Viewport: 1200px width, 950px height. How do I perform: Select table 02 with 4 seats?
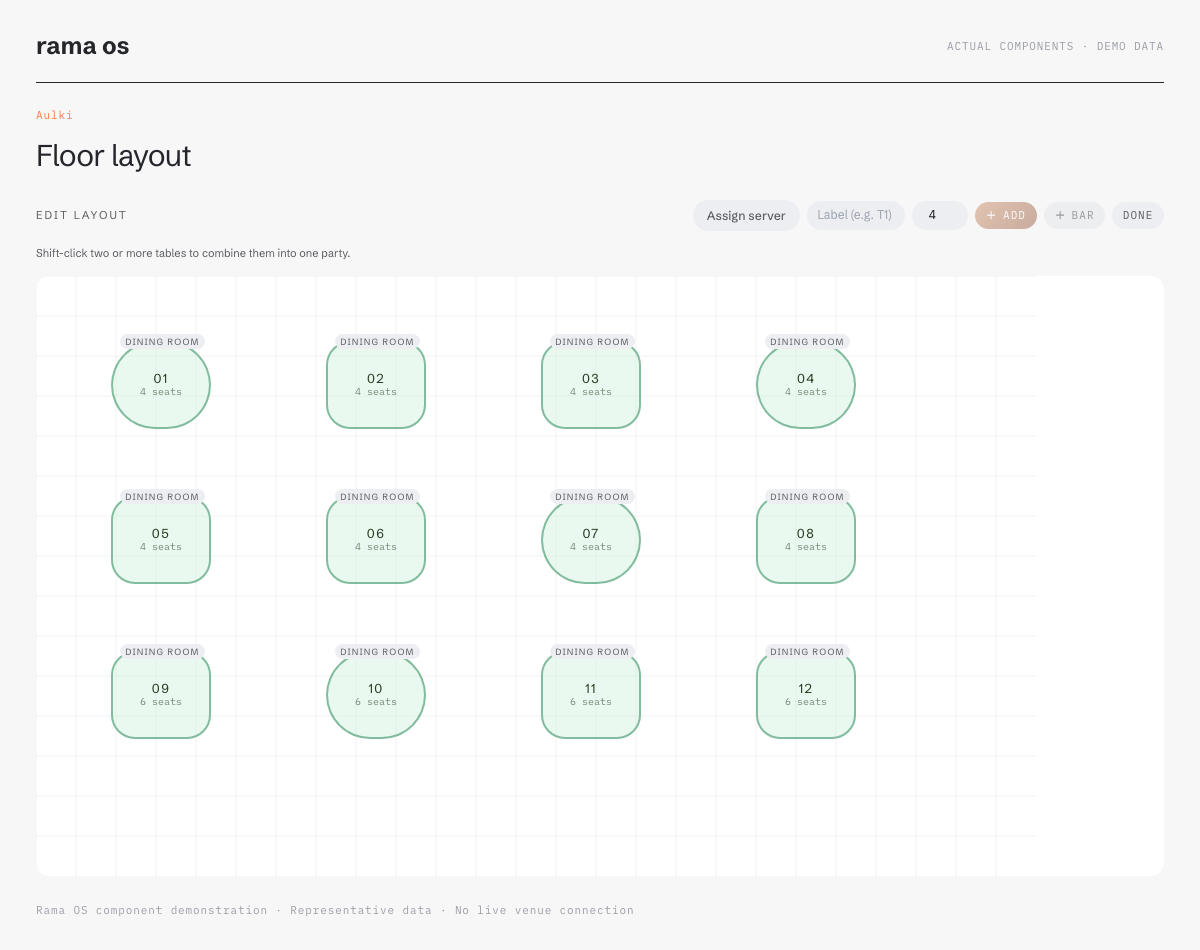(x=376, y=384)
